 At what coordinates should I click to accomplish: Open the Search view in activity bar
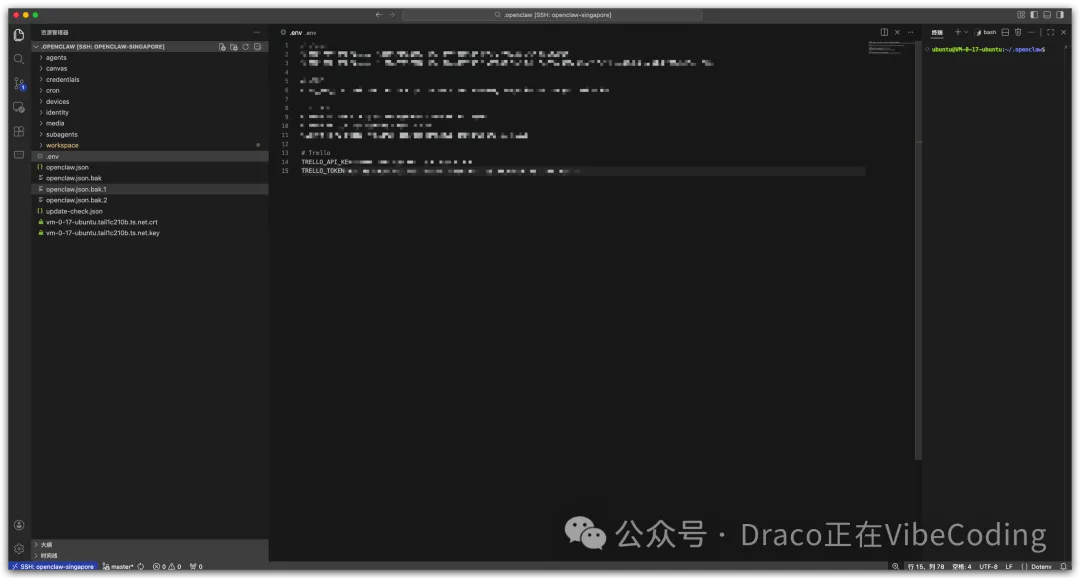coord(19,59)
